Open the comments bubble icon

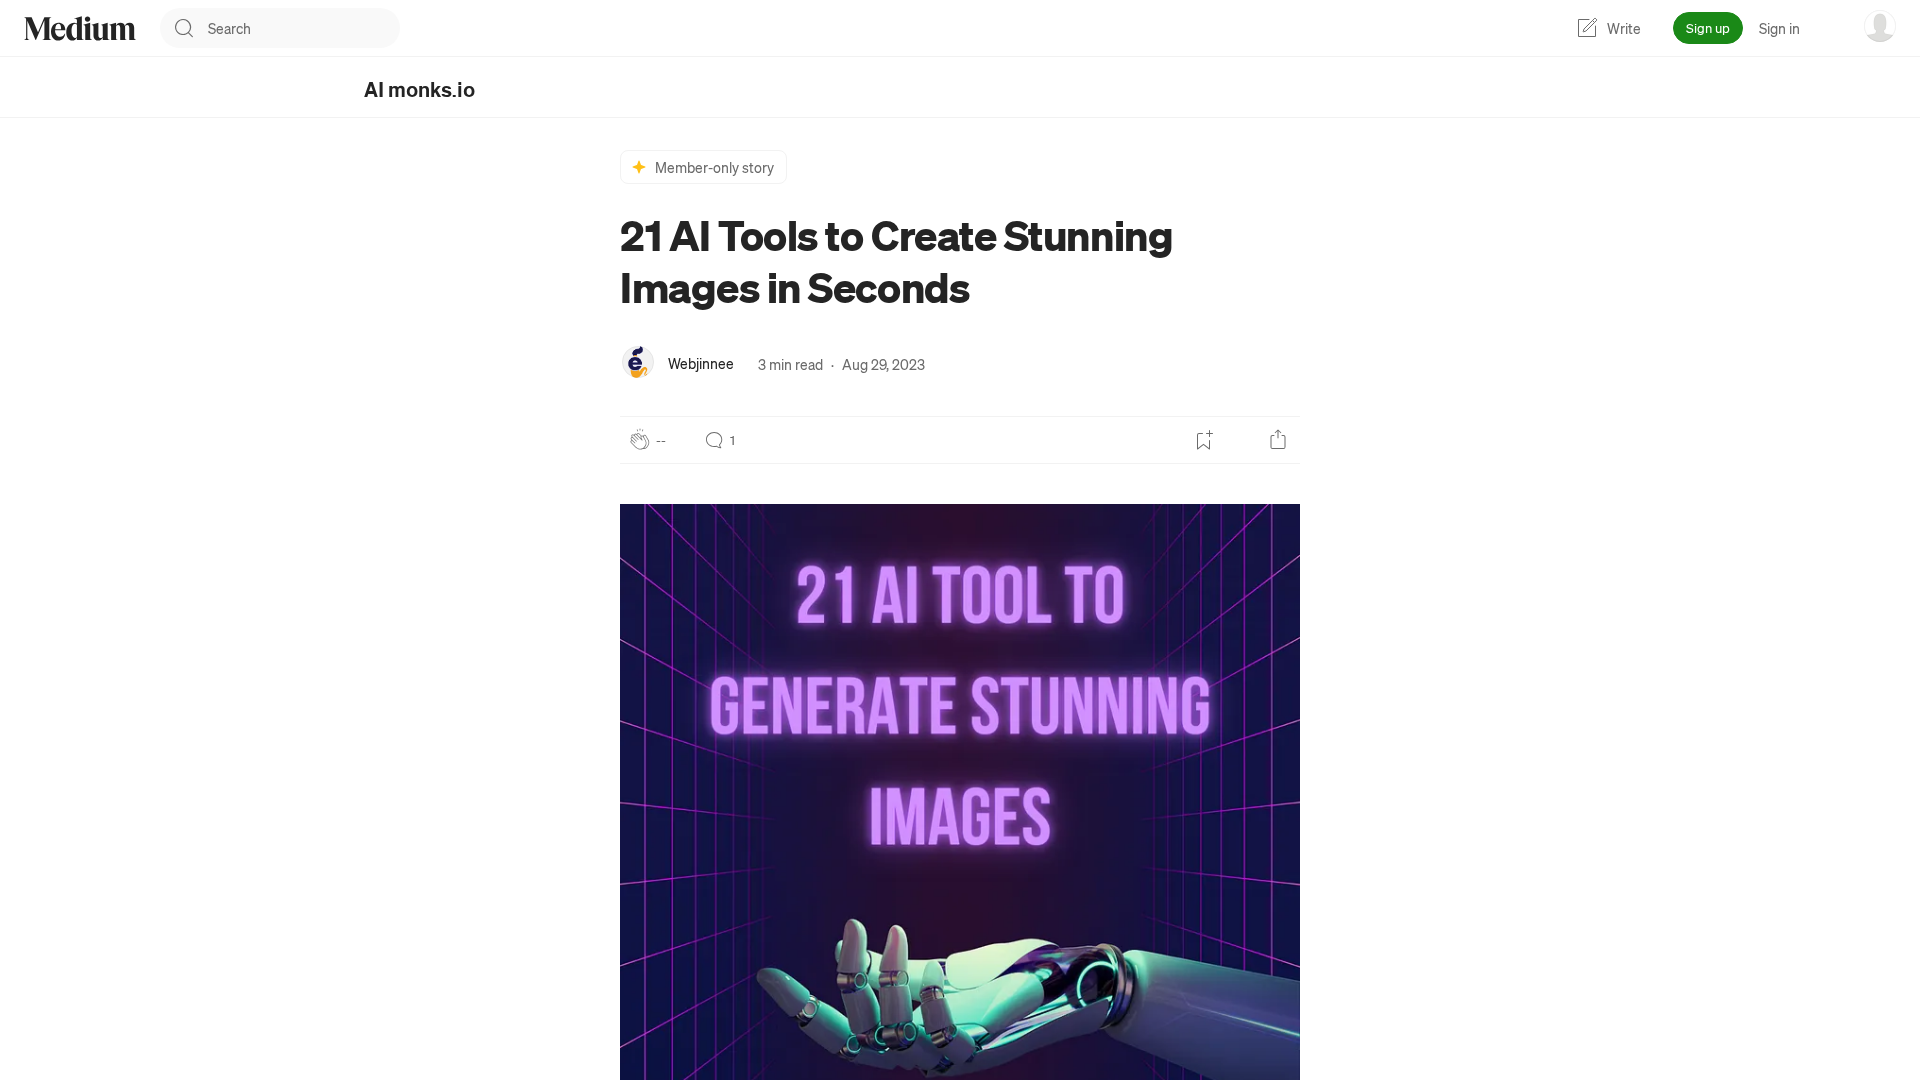[x=714, y=440]
